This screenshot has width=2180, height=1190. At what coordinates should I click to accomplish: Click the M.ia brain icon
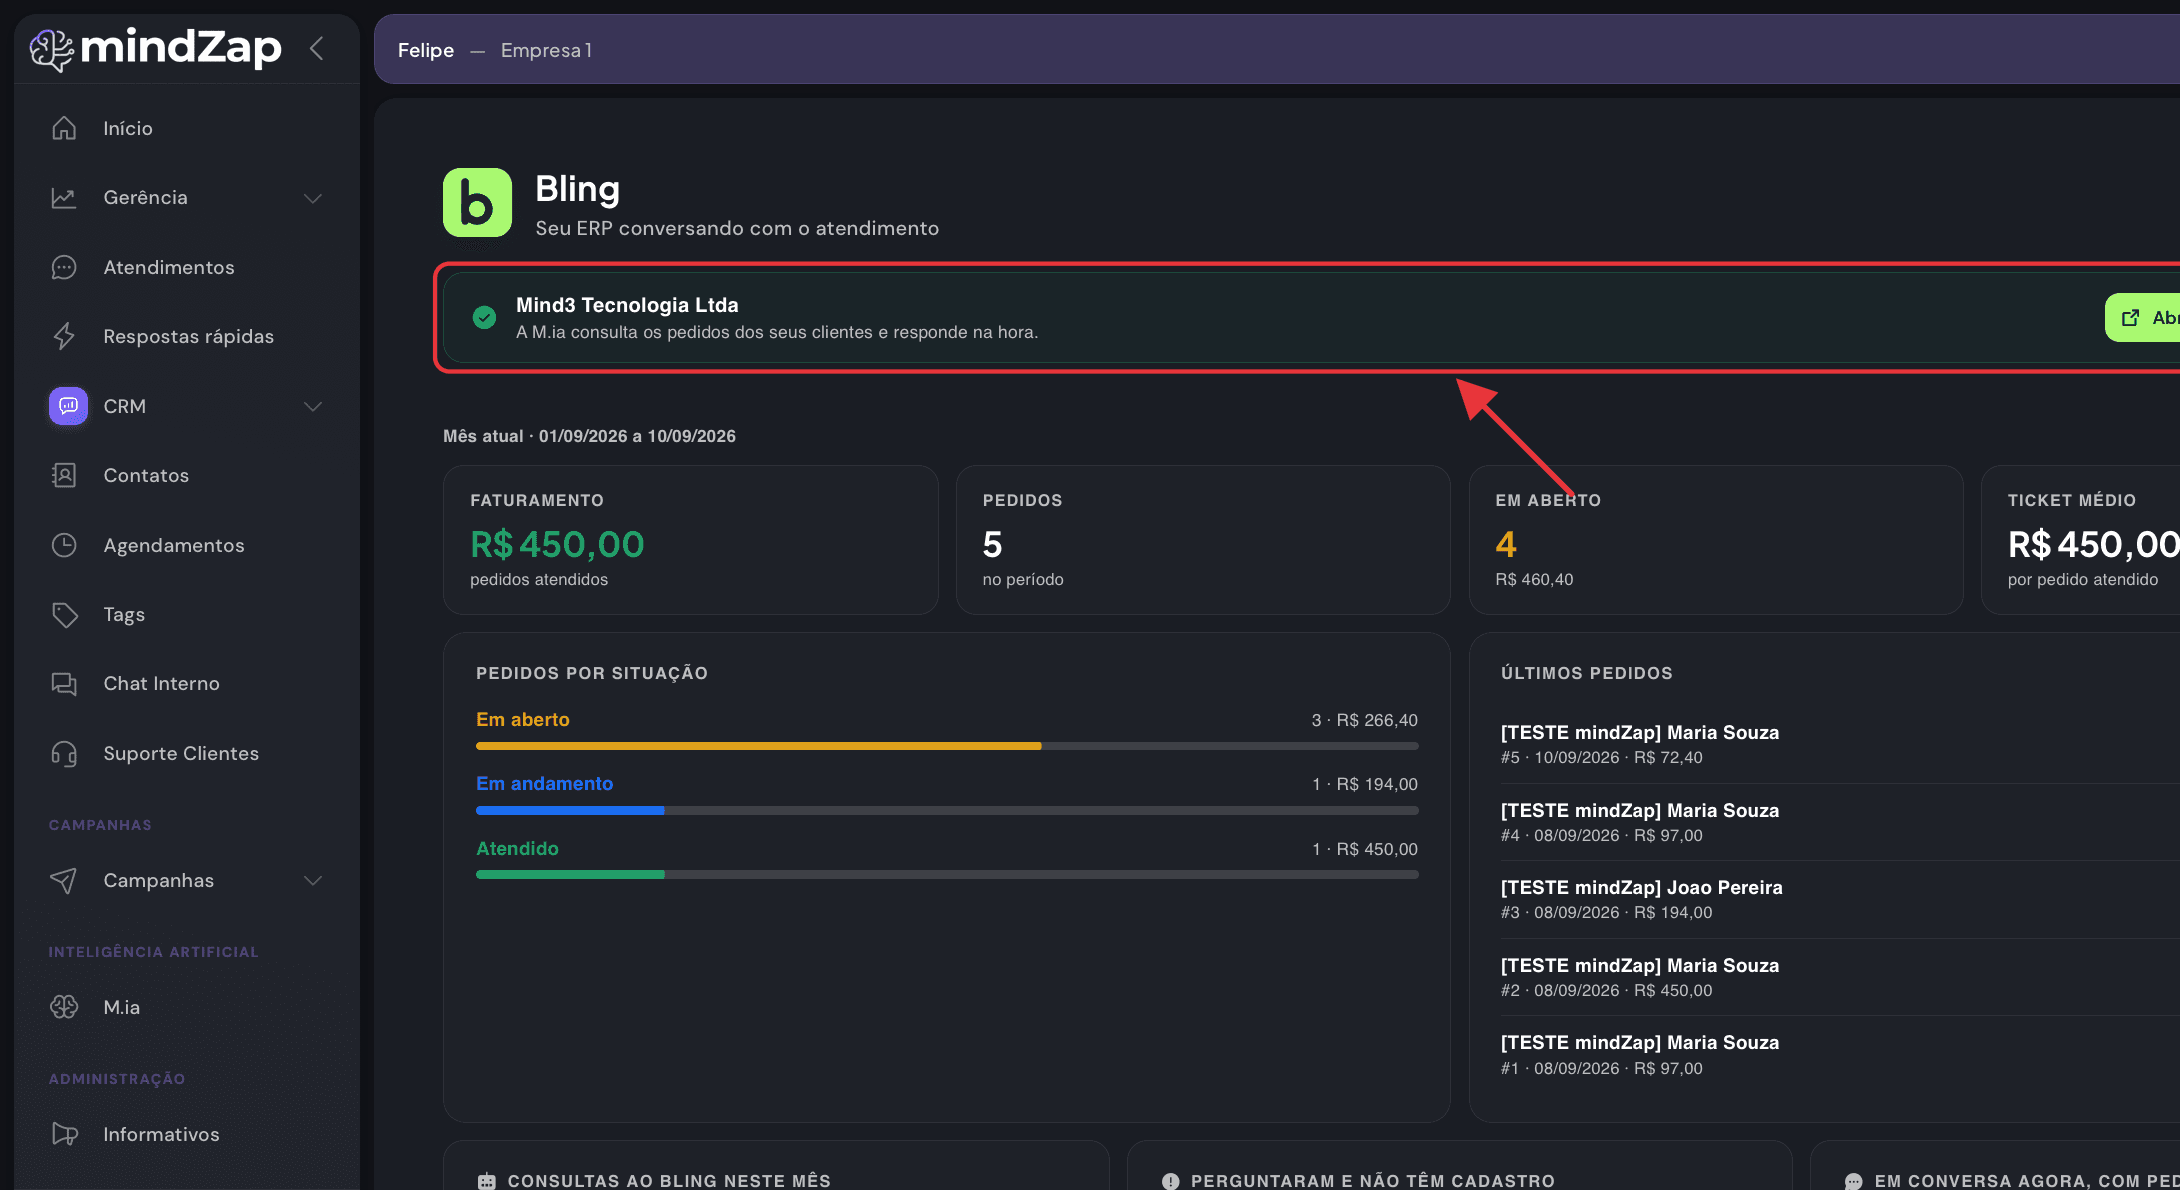64,1007
